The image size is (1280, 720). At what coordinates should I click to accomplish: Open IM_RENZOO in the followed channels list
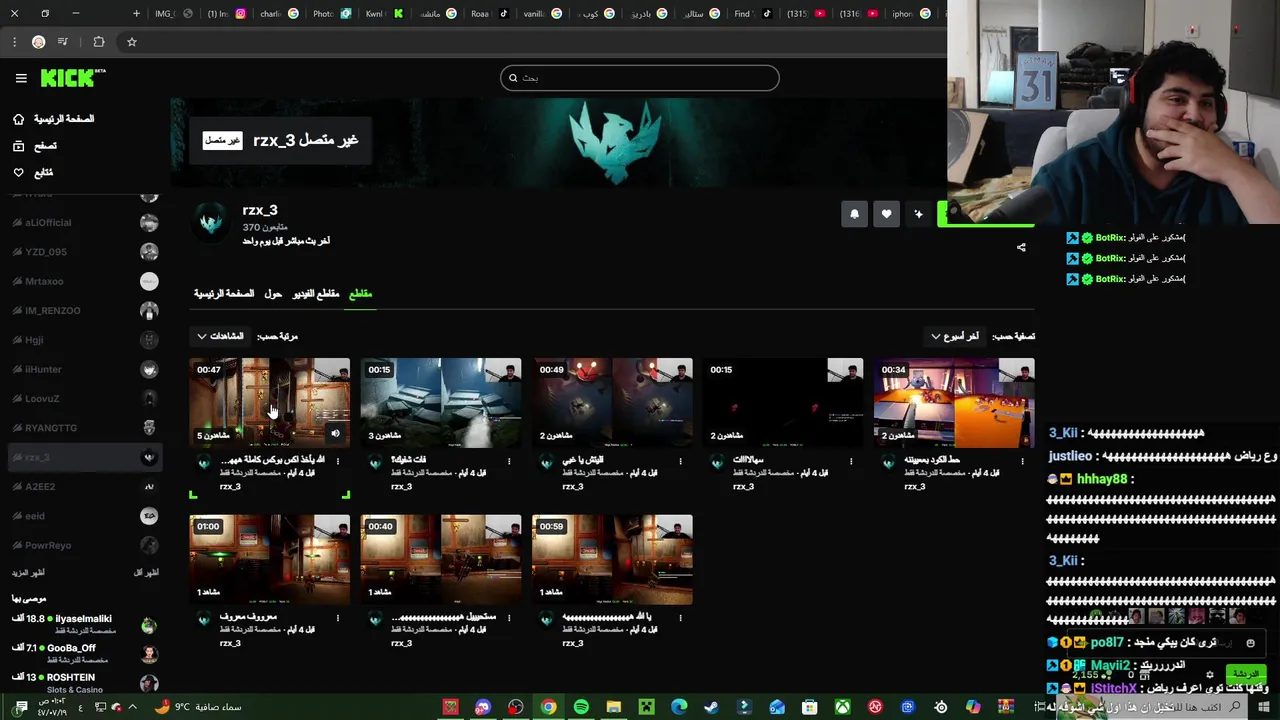coord(85,311)
